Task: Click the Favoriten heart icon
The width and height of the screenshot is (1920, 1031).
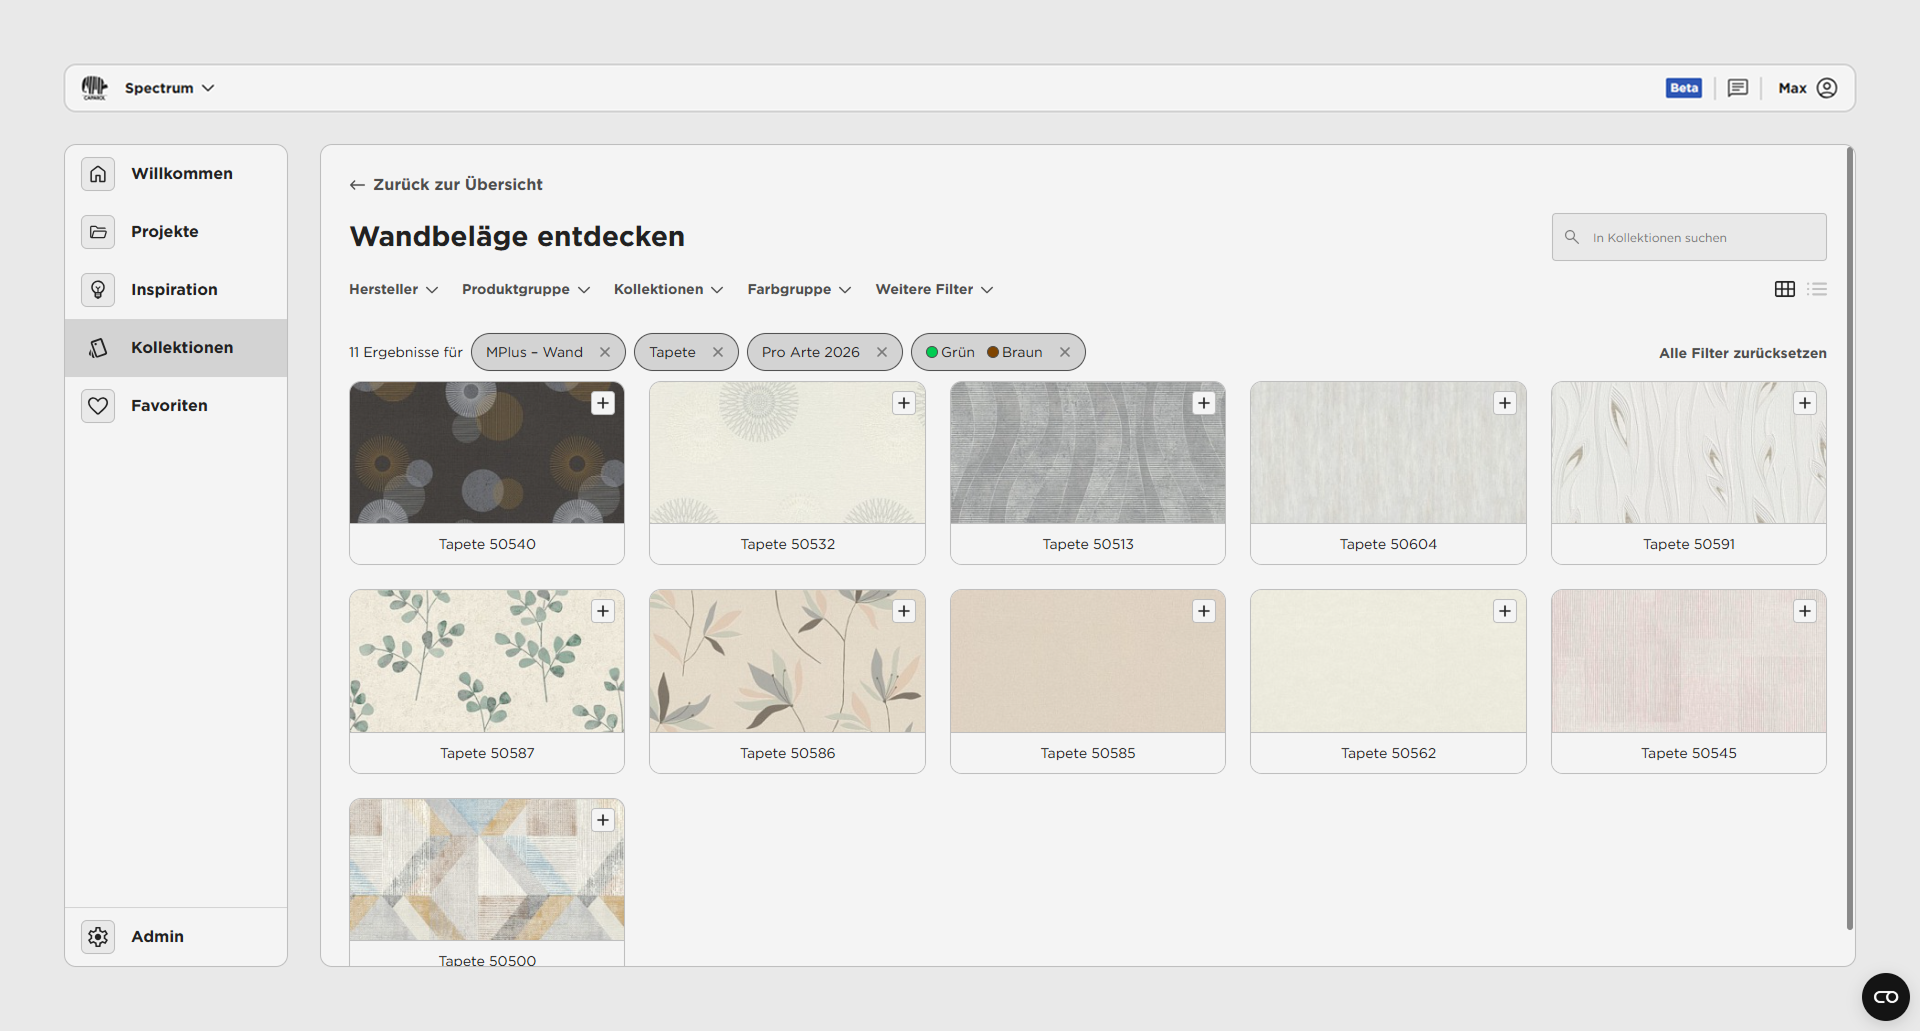Action: (98, 406)
